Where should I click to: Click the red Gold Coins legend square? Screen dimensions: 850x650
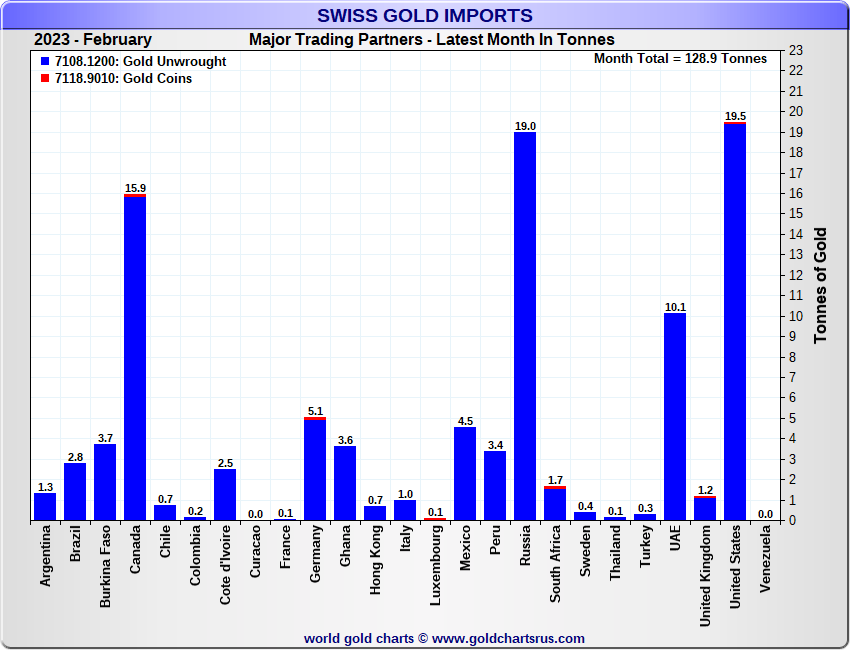(x=45, y=79)
